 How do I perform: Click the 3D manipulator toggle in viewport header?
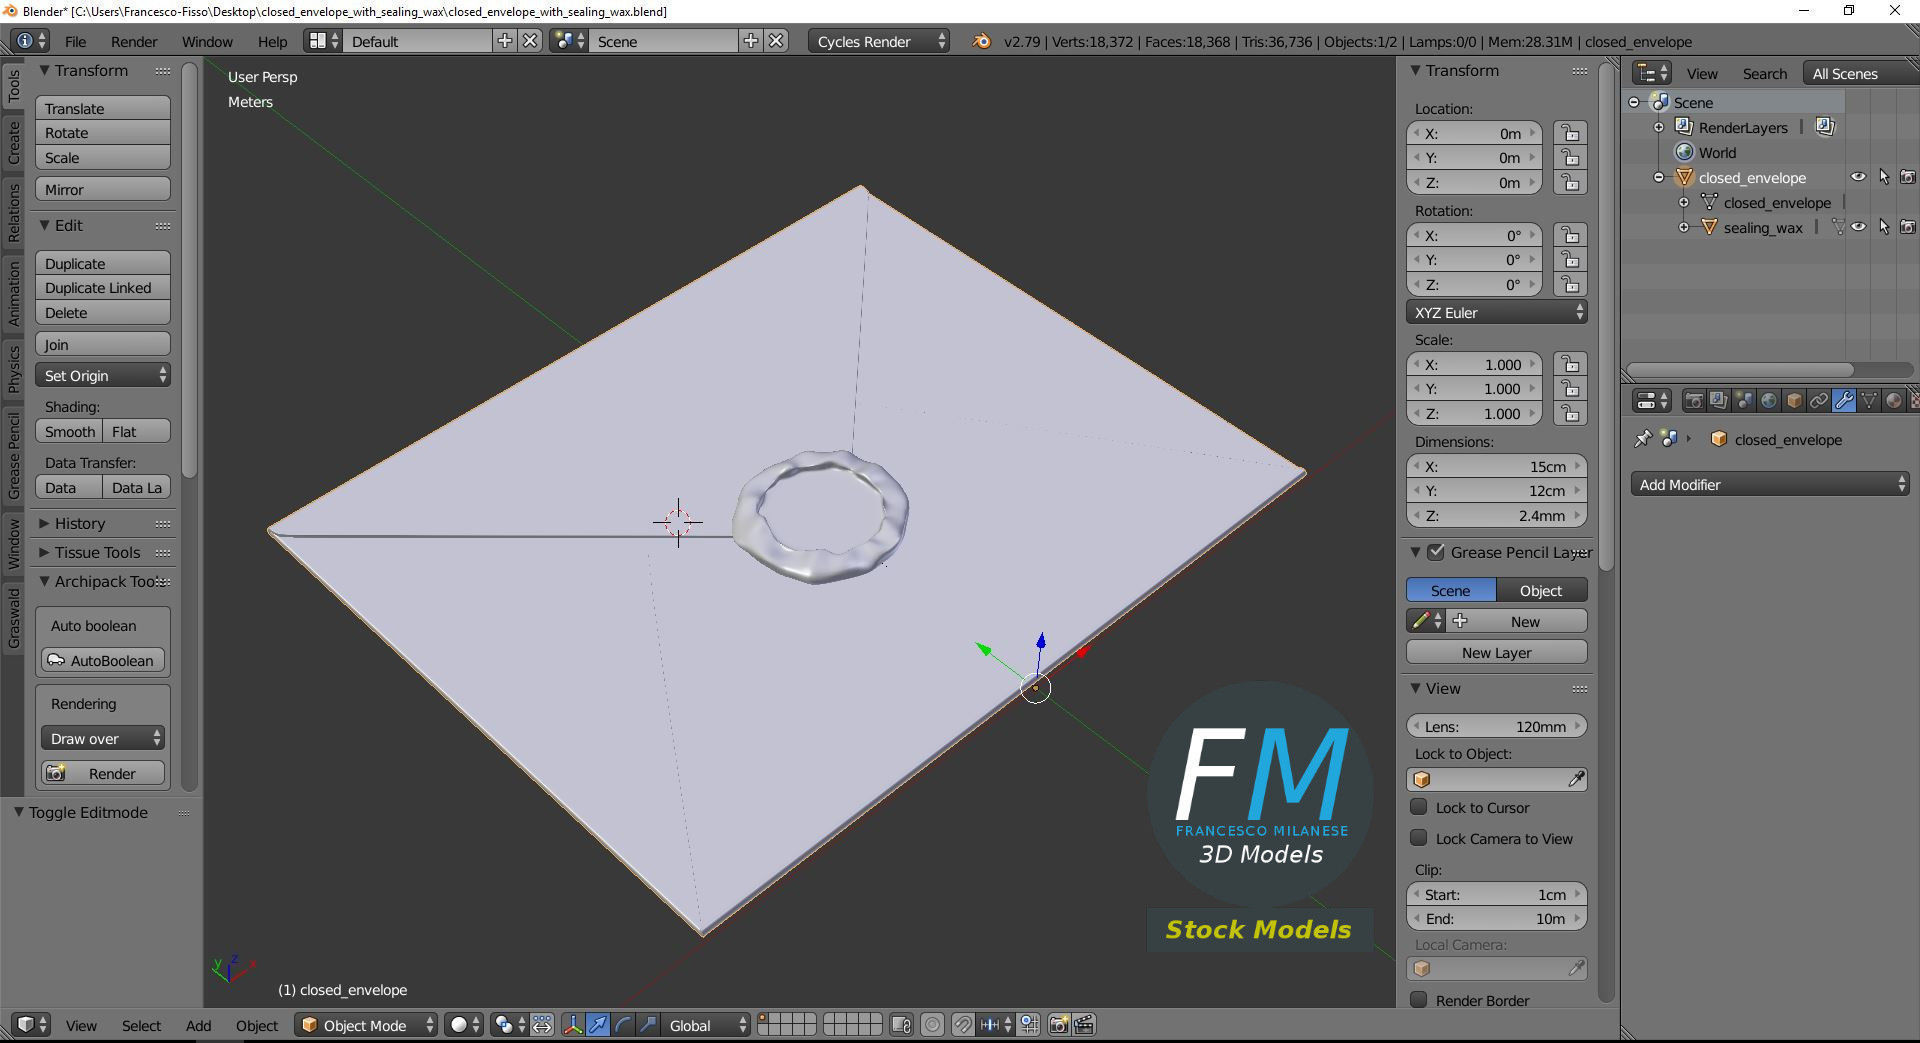(573, 1025)
